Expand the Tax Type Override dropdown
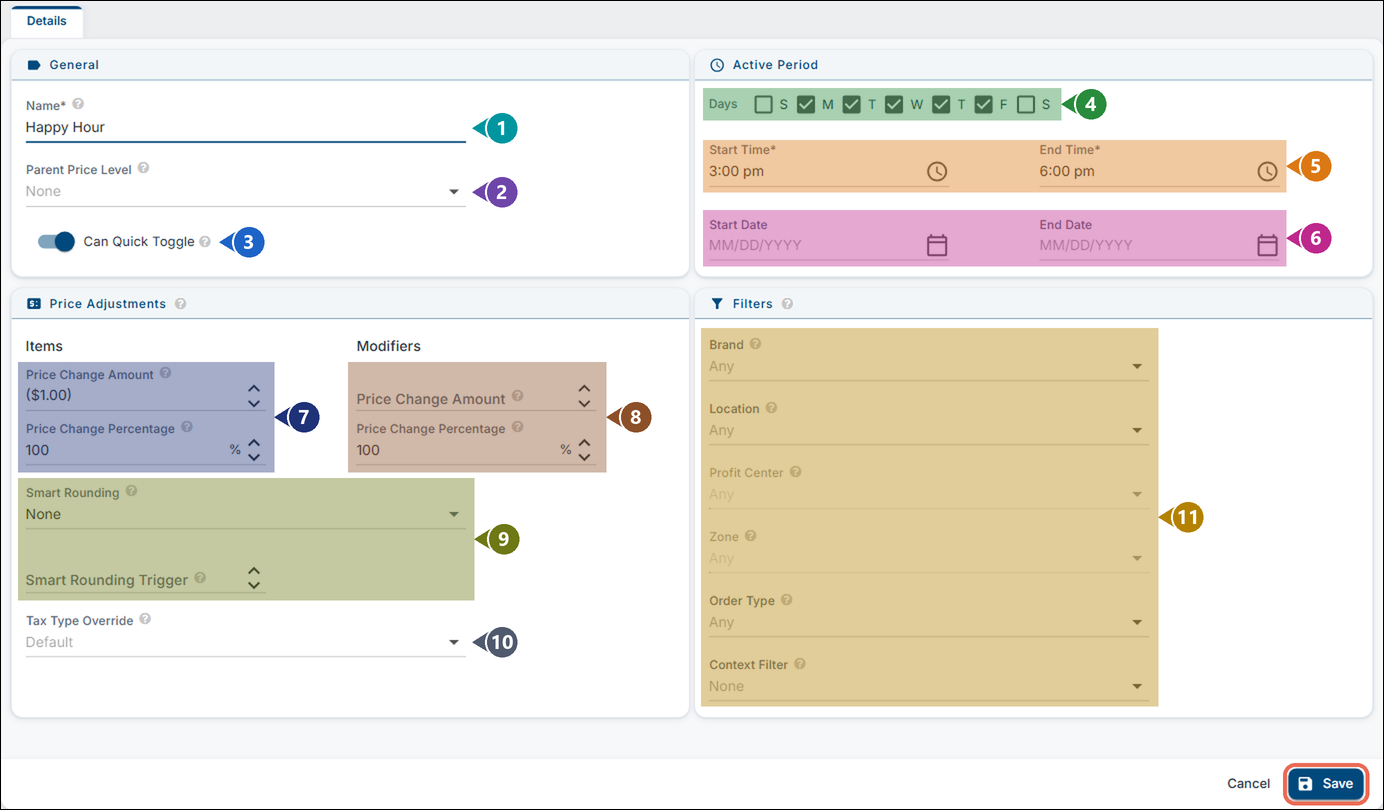 click(x=246, y=642)
